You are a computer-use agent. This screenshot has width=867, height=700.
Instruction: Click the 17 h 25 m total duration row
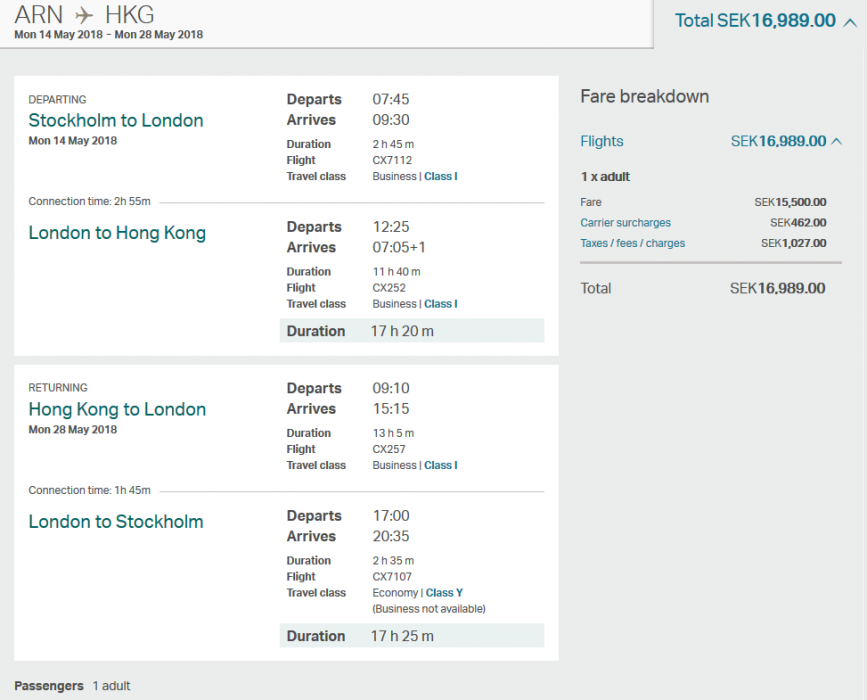point(411,636)
